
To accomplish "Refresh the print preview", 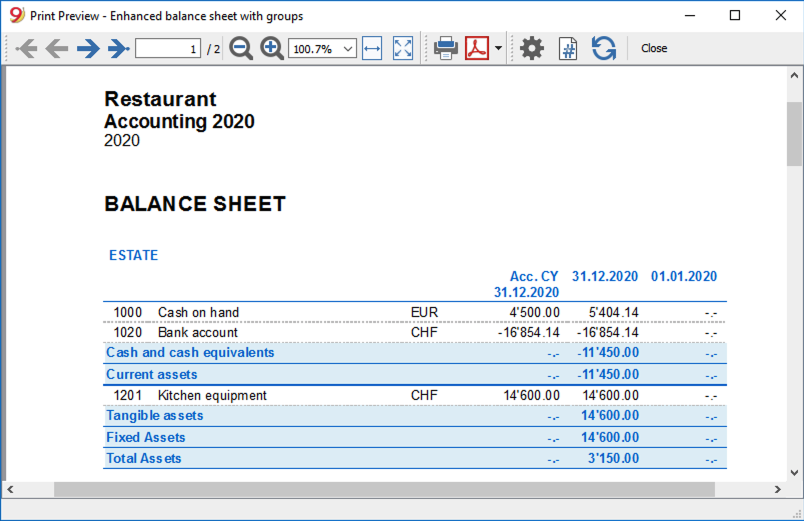I will coord(604,48).
